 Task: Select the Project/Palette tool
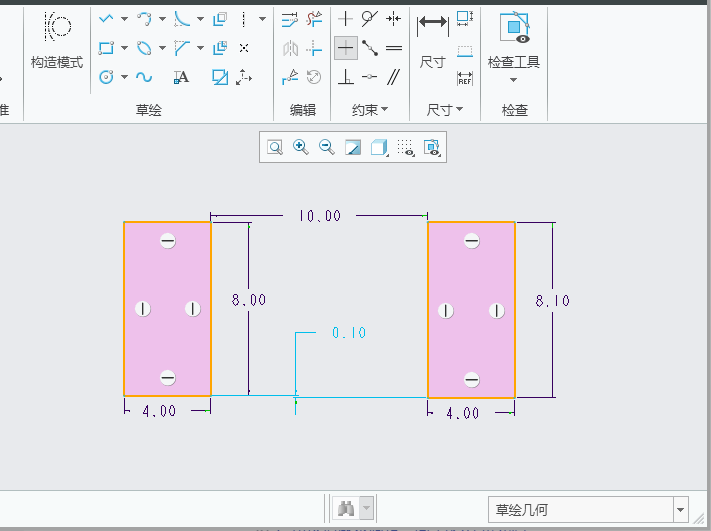click(x=220, y=77)
